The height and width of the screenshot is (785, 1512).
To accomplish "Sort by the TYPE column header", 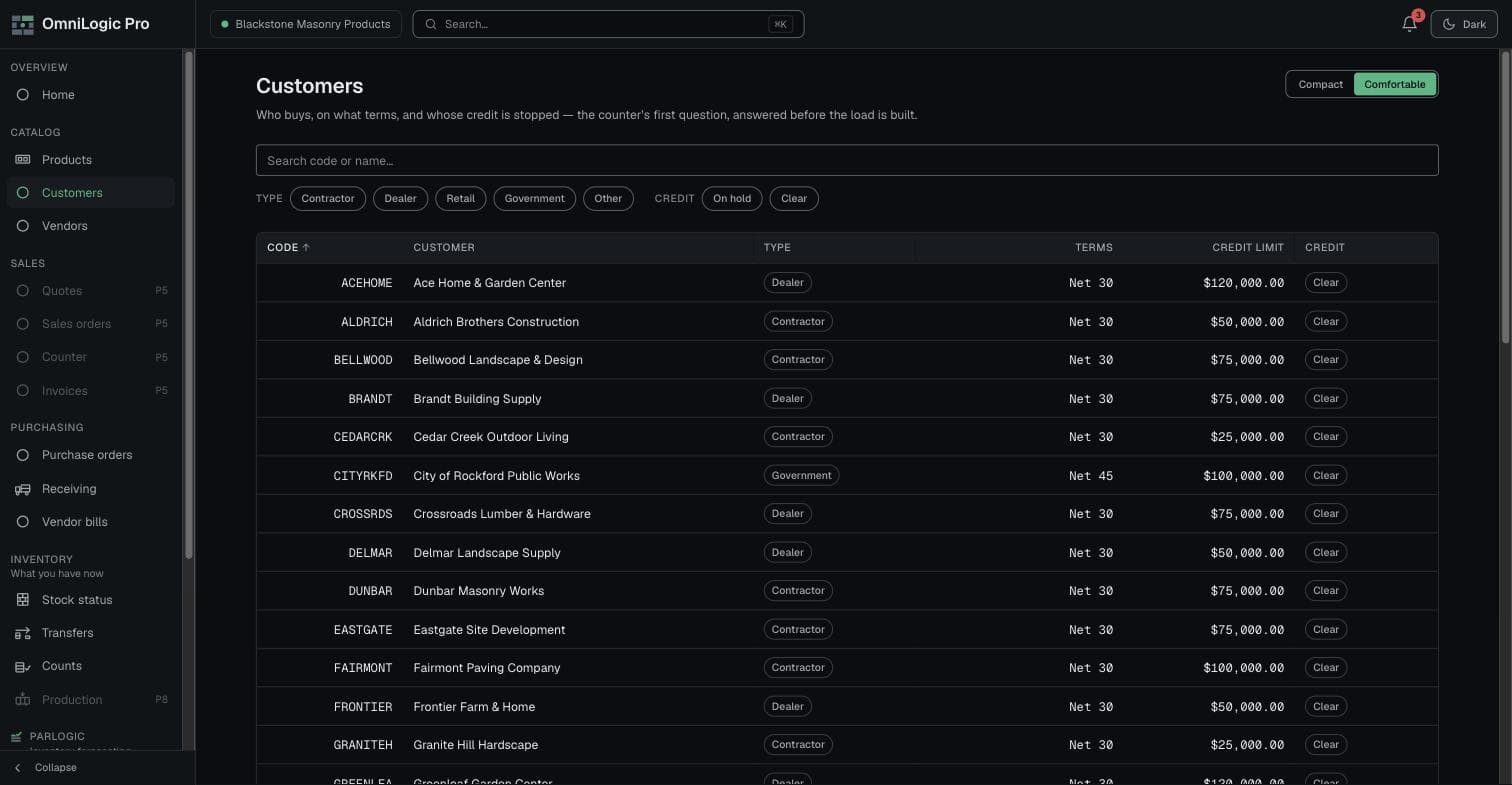I will pyautogui.click(x=777, y=247).
